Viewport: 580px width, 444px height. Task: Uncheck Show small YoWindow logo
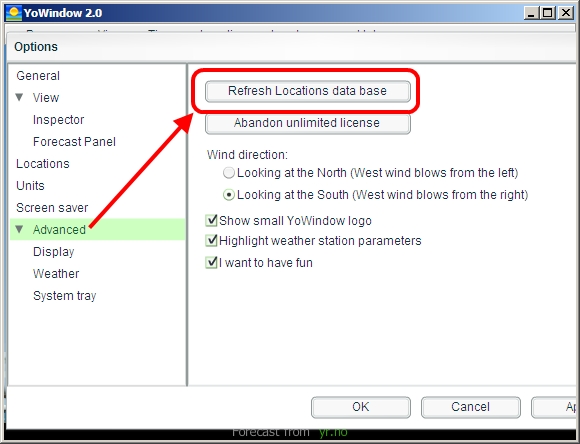coord(211,221)
